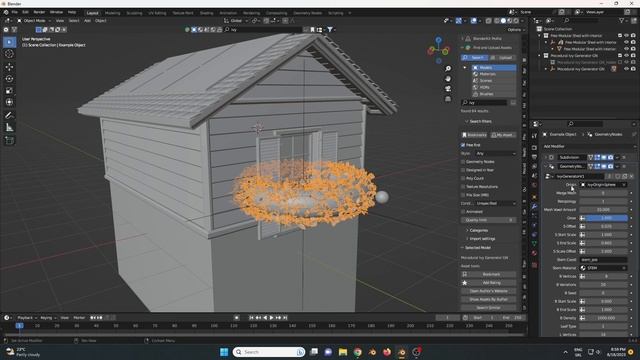Open the Add Modifier dropdown

point(589,146)
